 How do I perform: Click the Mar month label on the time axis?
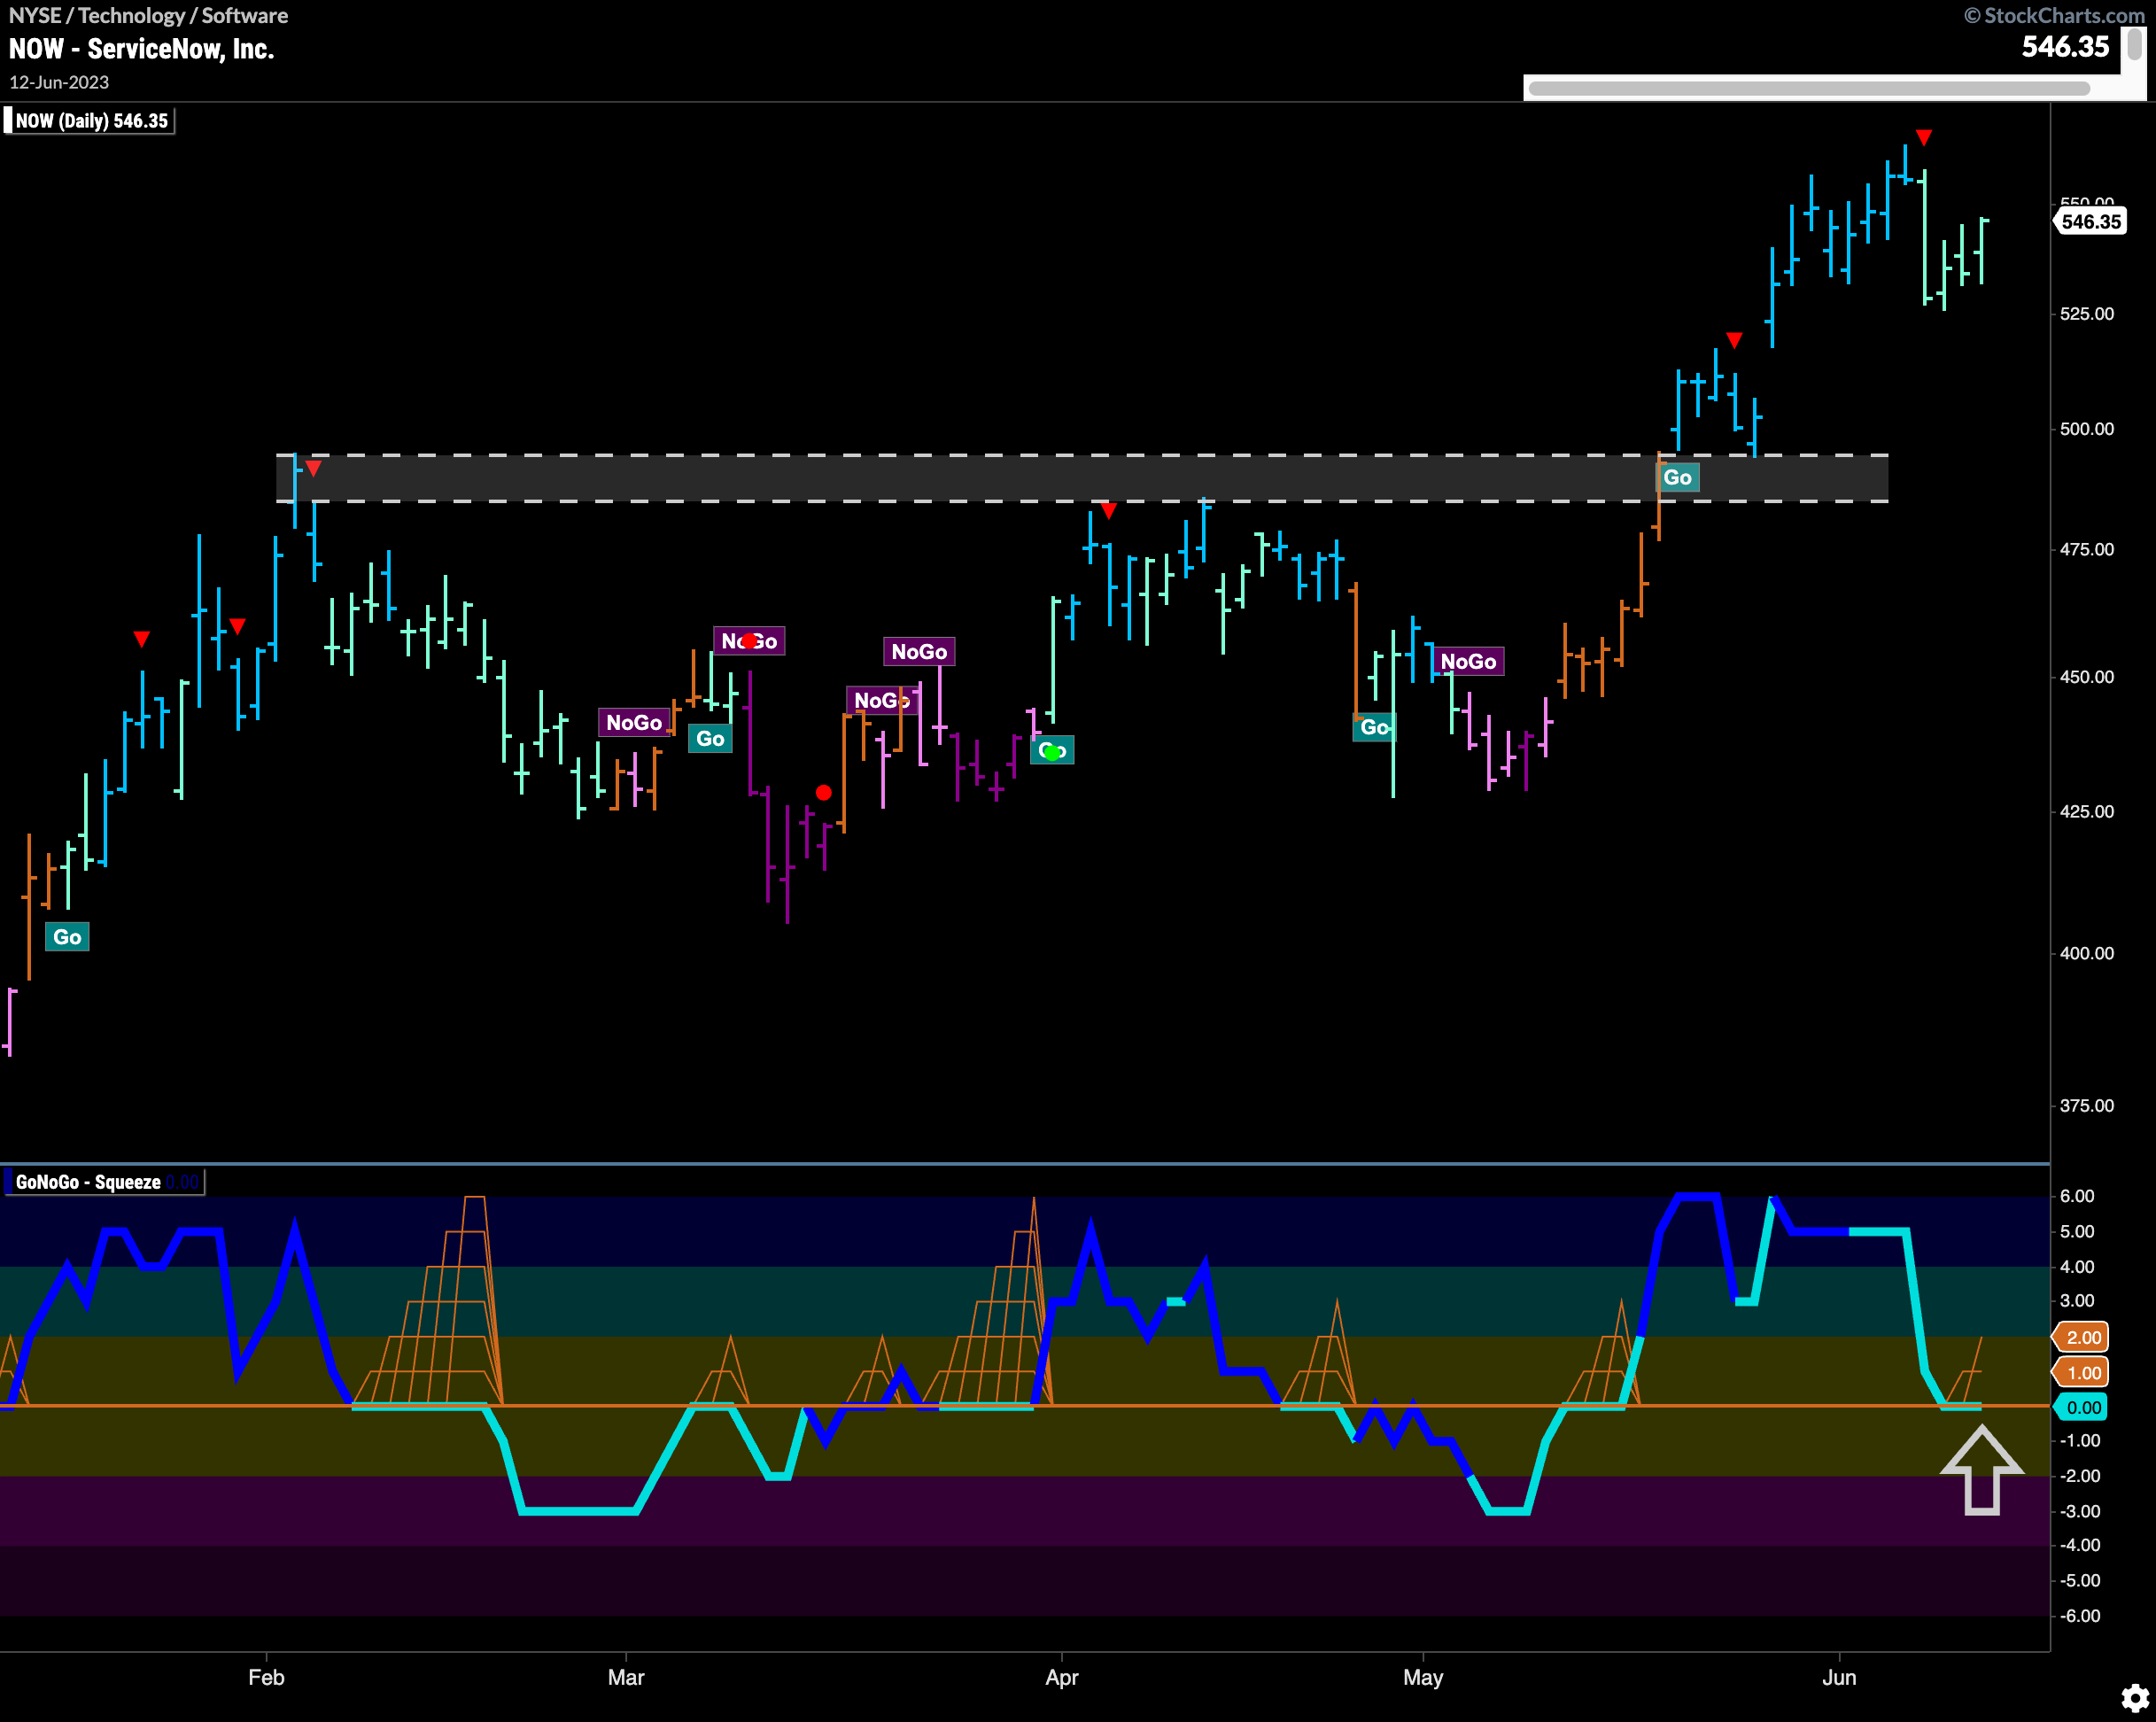[x=626, y=1677]
